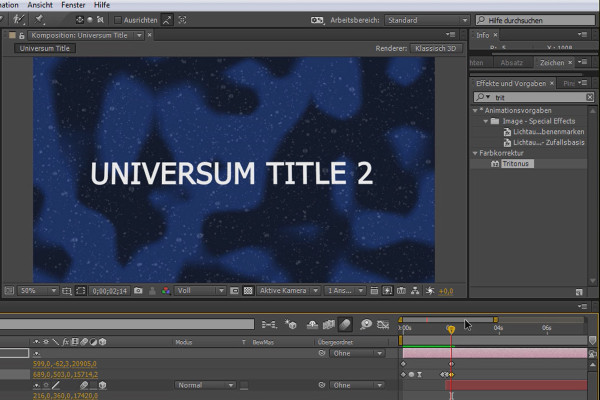Click the Universum Title breadcrumb button
600x400 pixels.
tap(45, 48)
